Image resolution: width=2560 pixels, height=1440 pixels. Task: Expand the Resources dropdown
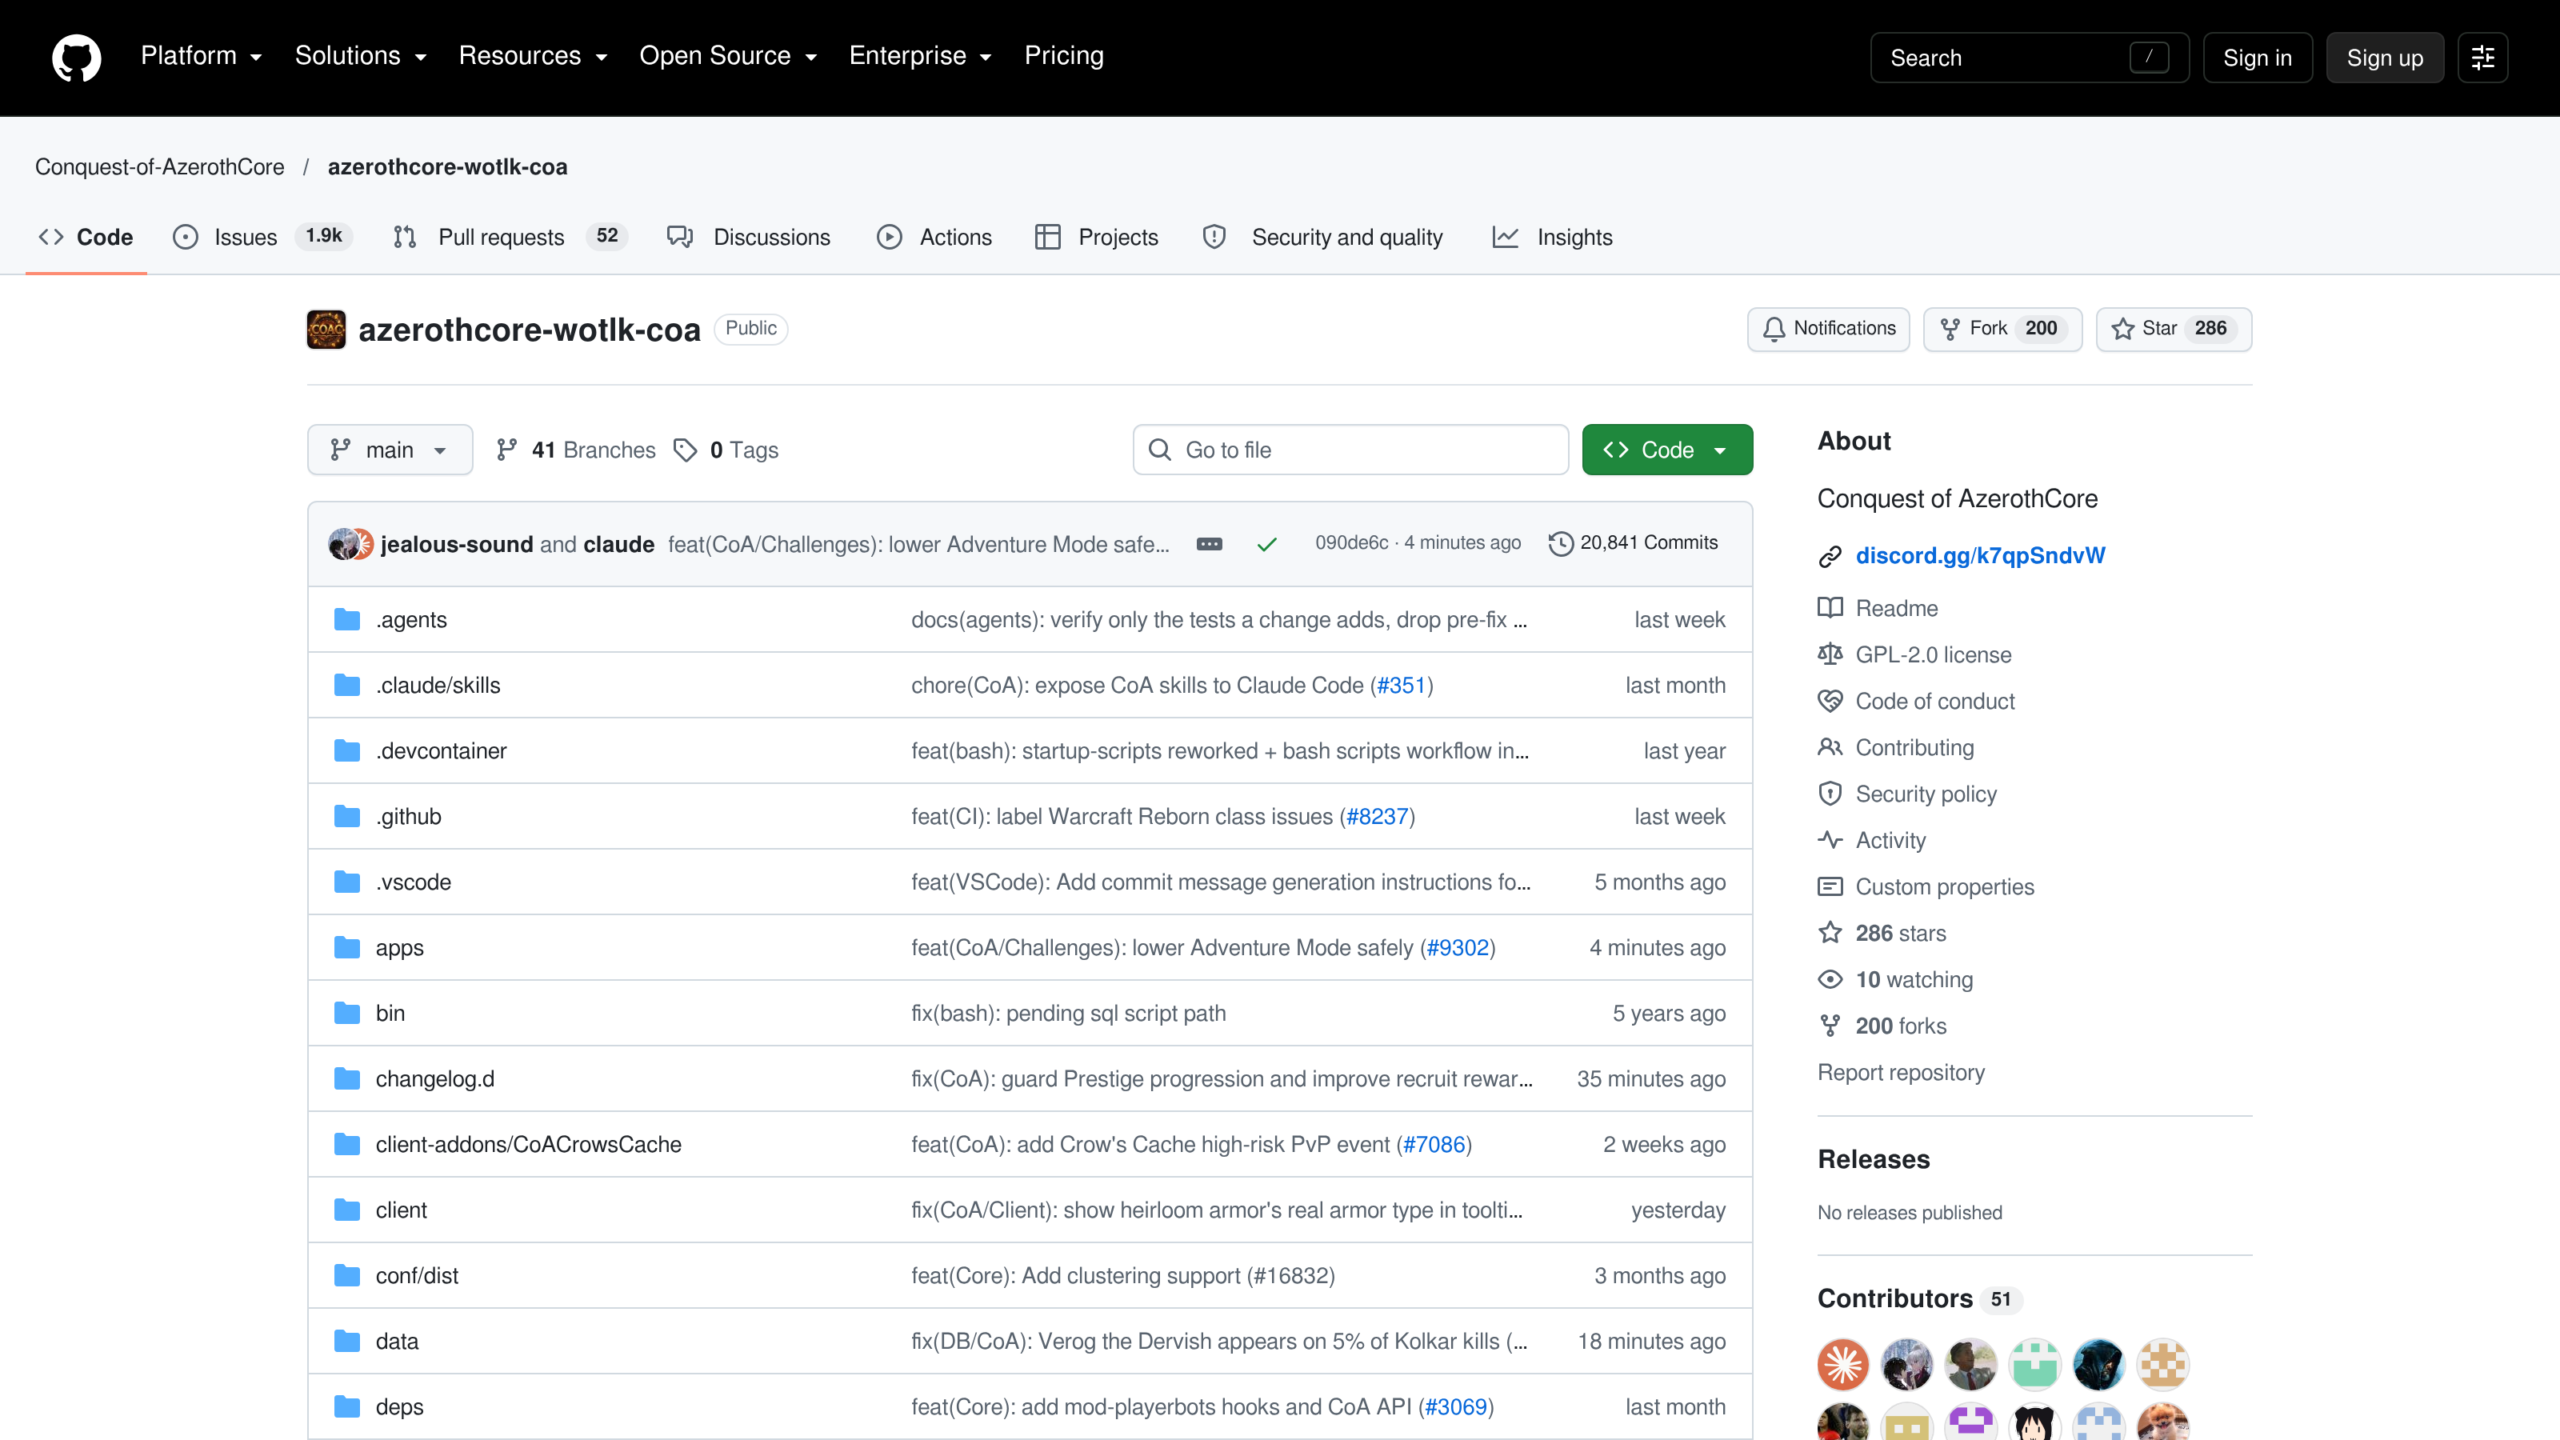pyautogui.click(x=532, y=56)
